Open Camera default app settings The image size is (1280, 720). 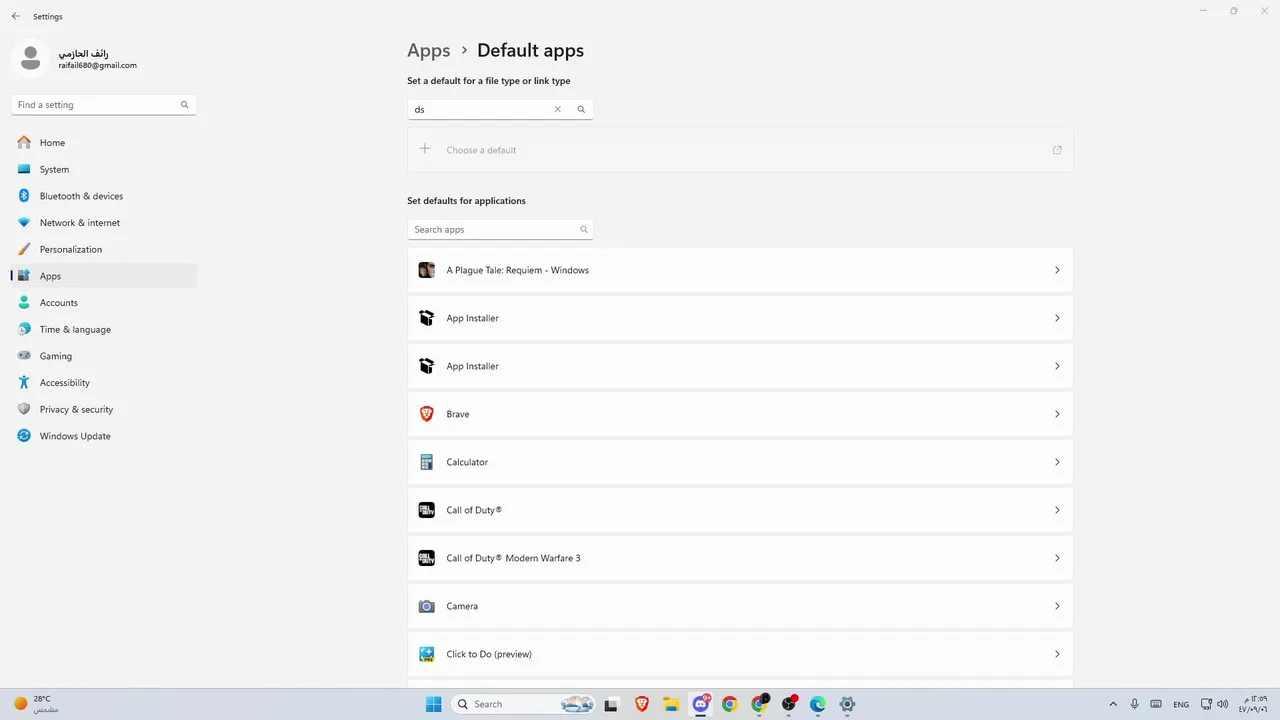[x=740, y=606]
